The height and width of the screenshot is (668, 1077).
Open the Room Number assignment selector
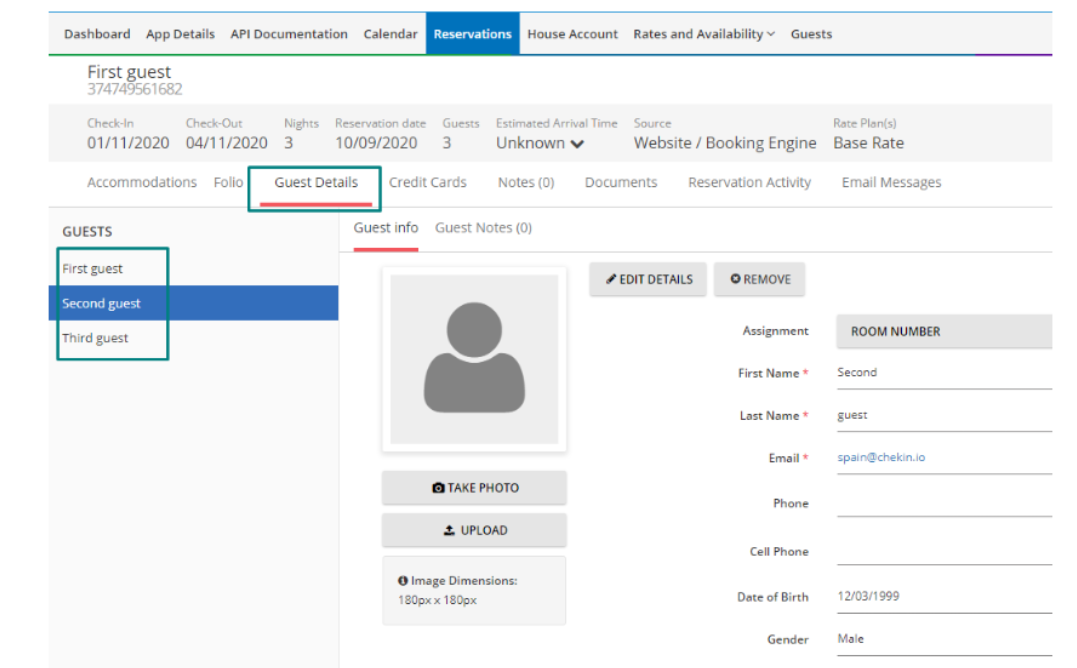coord(943,332)
